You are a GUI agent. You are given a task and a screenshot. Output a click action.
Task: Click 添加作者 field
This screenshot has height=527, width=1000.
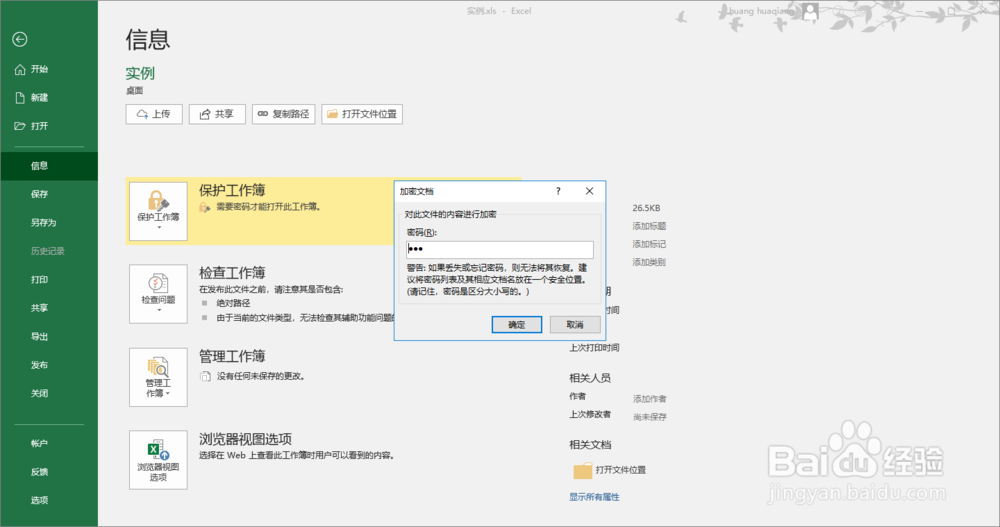(650, 399)
